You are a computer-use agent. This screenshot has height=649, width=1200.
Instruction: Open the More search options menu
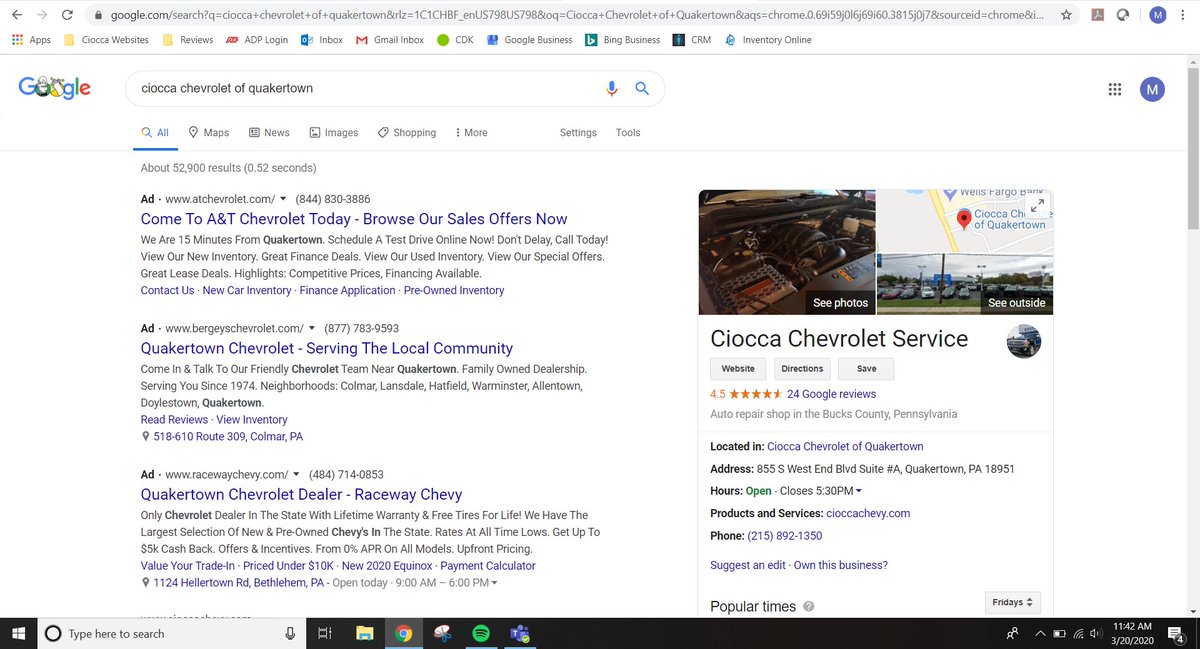[x=471, y=132]
